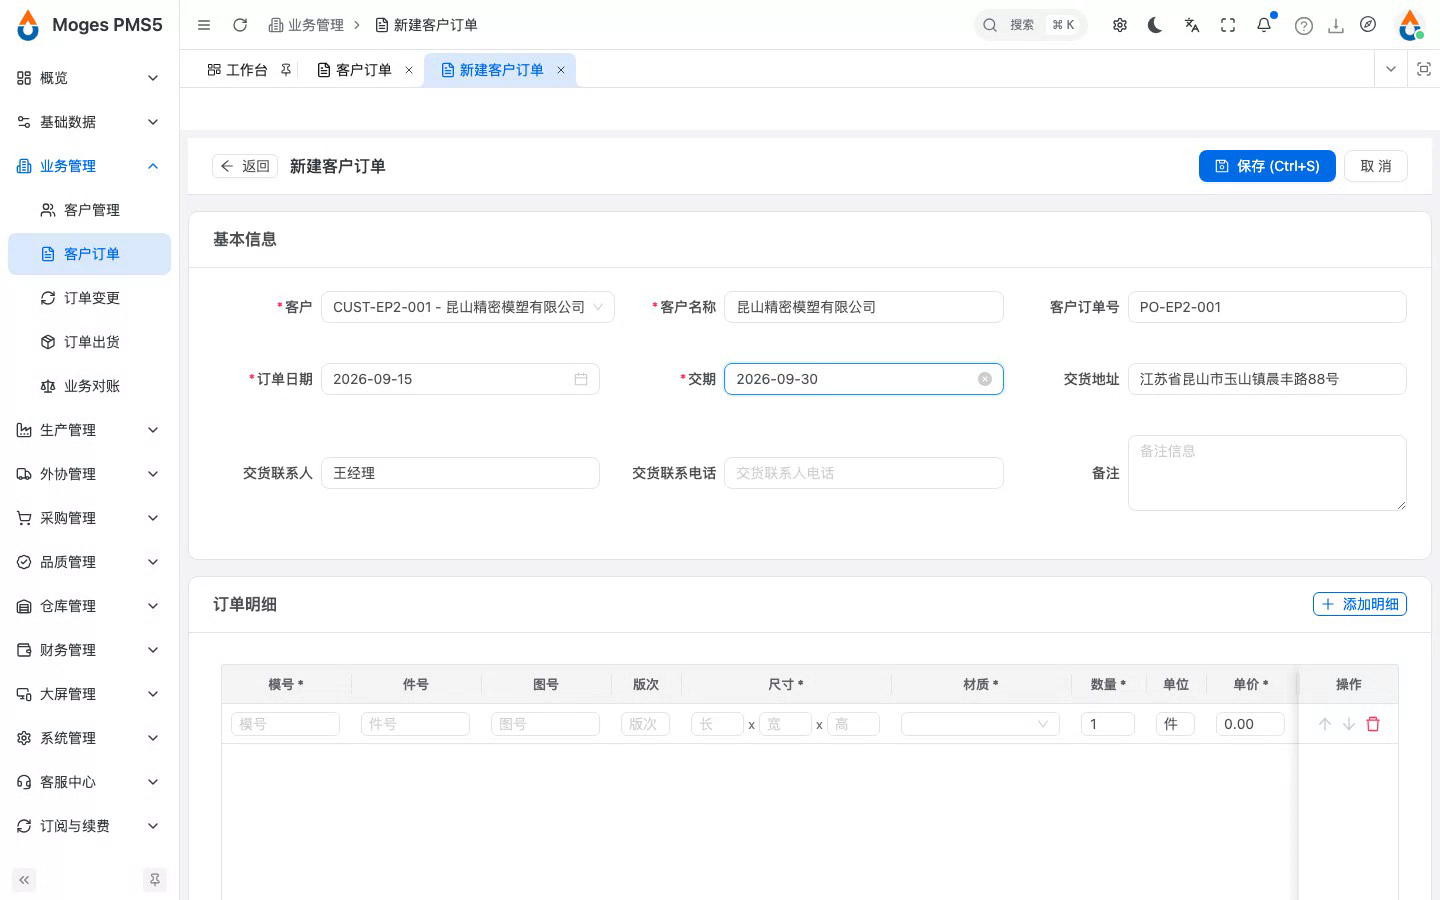1440x900 pixels.
Task: Maximize content area icon beside tabs
Action: (x=1424, y=69)
